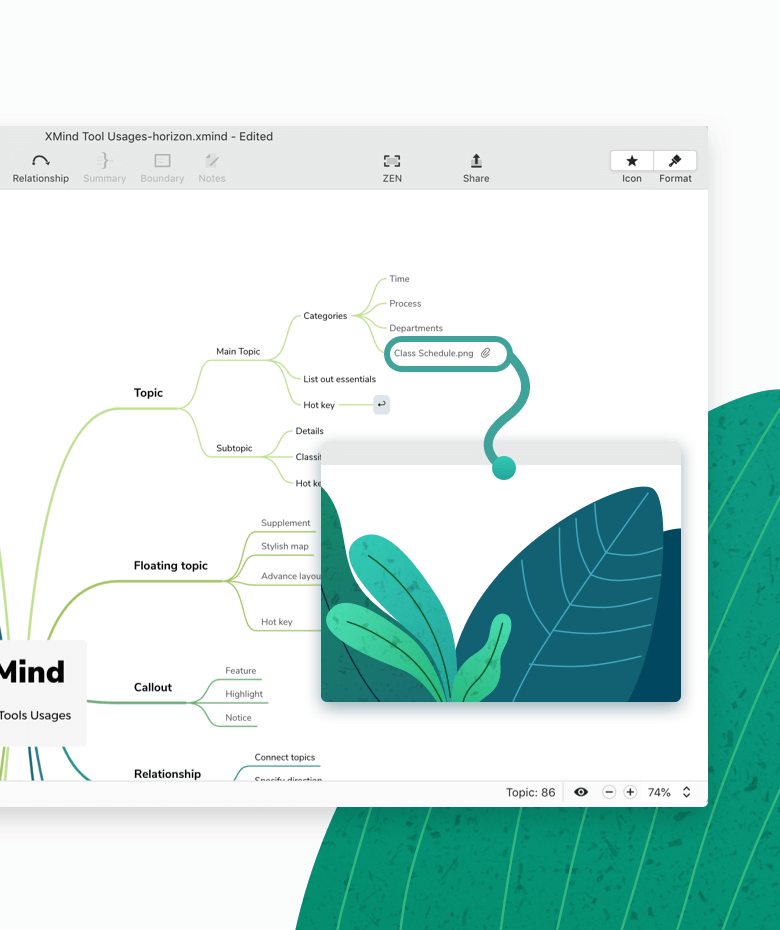Viewport: 780px width, 930px height.
Task: Select the Time subtopic
Action: pos(399,279)
